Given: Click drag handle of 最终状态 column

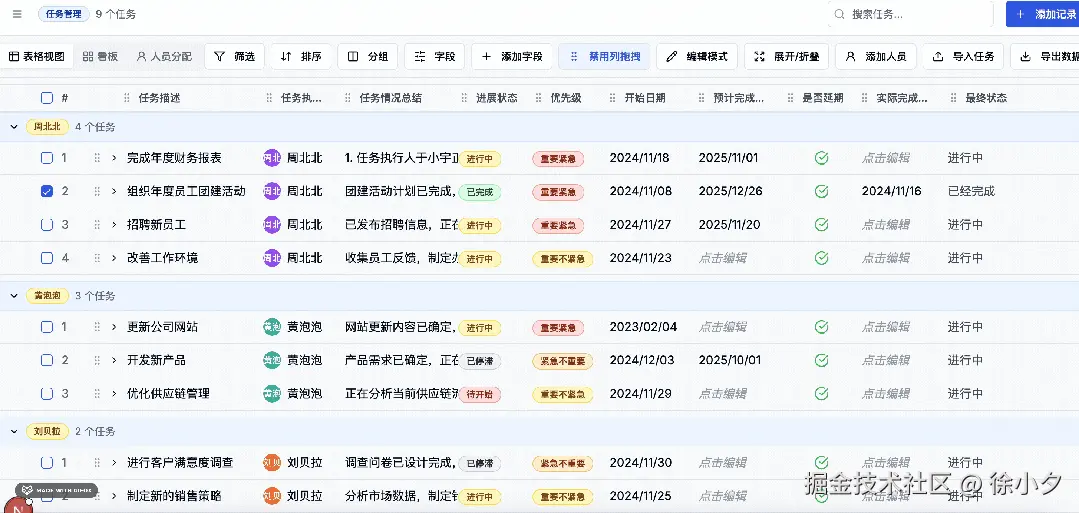Looking at the screenshot, I should (953, 98).
